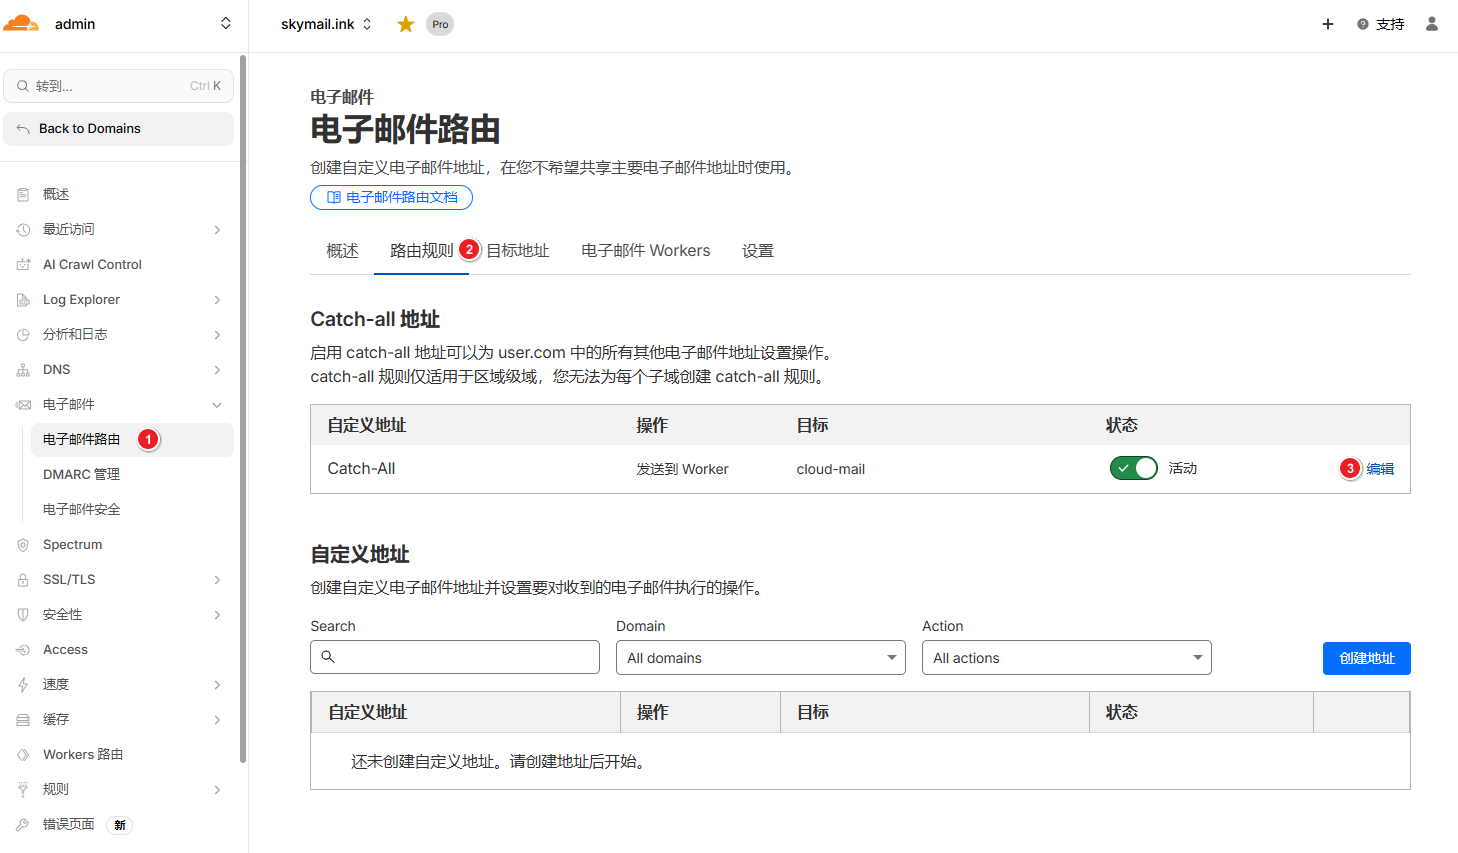
Task: Open the All actions dropdown
Action: (x=1066, y=658)
